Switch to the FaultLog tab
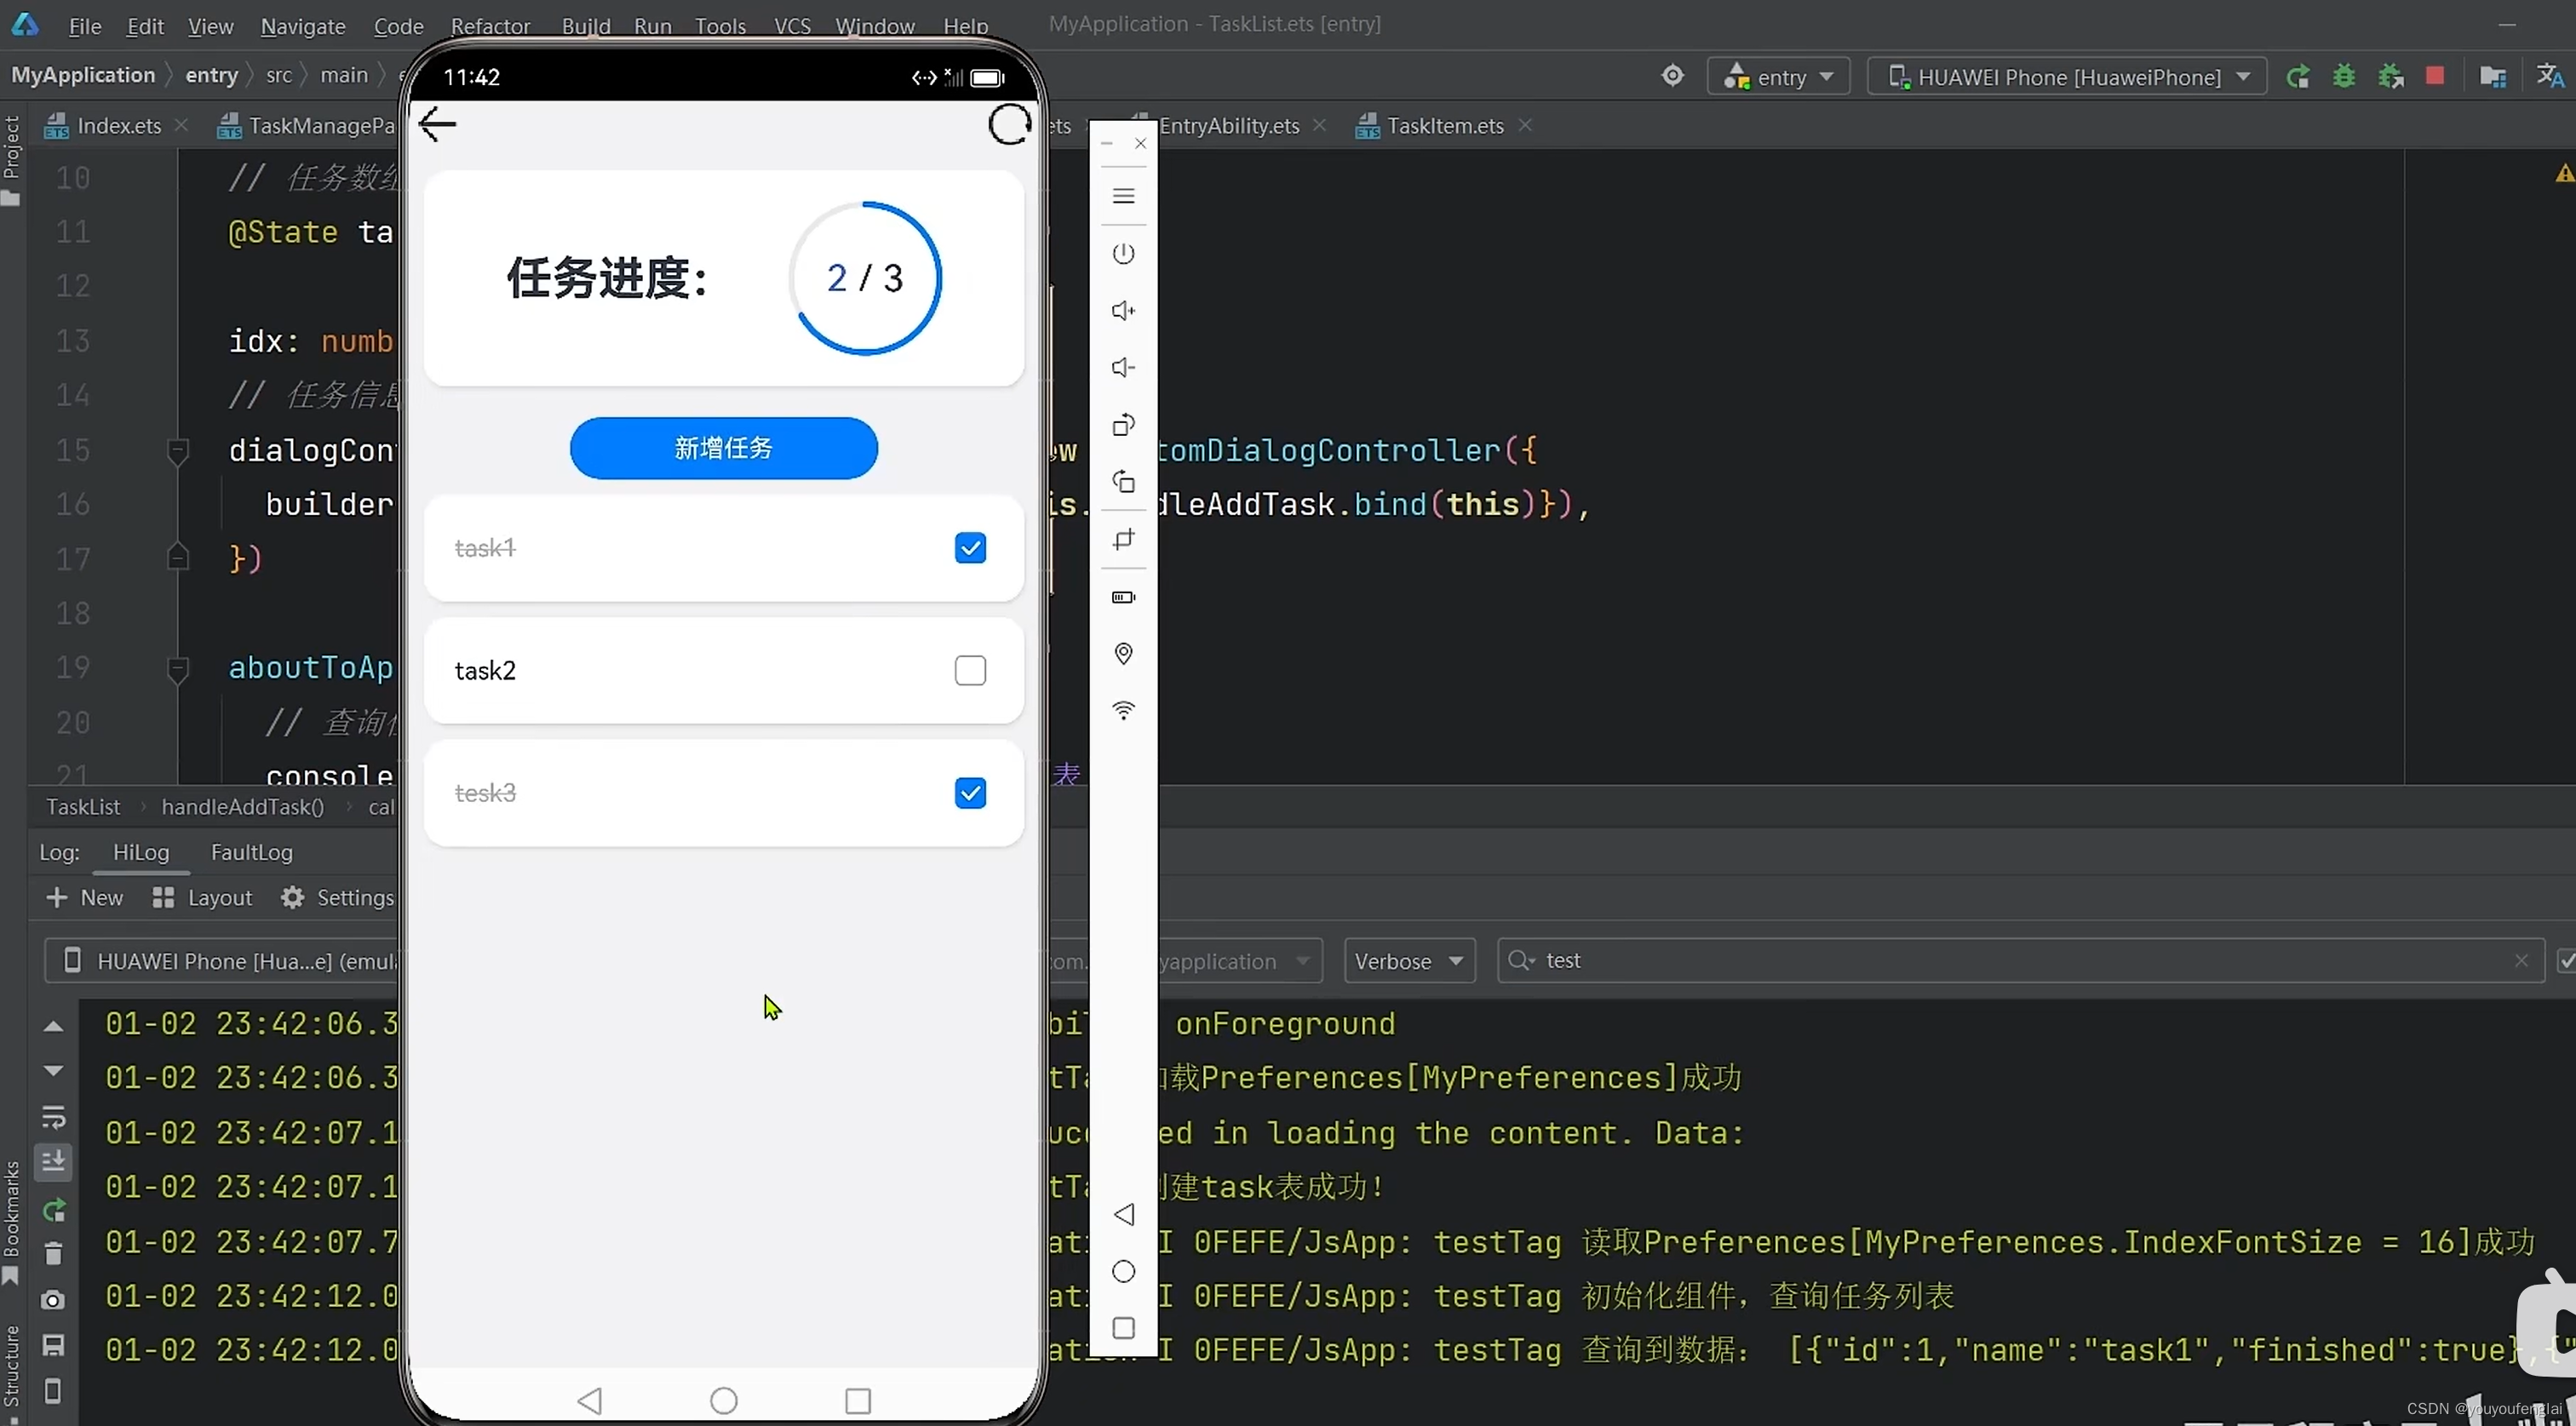 251,852
